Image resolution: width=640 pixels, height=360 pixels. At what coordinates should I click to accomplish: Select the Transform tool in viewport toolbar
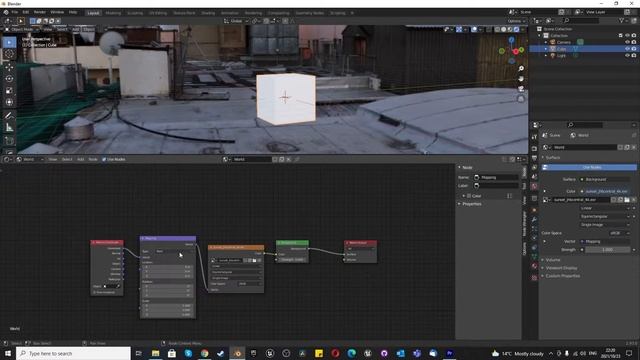(x=9, y=102)
